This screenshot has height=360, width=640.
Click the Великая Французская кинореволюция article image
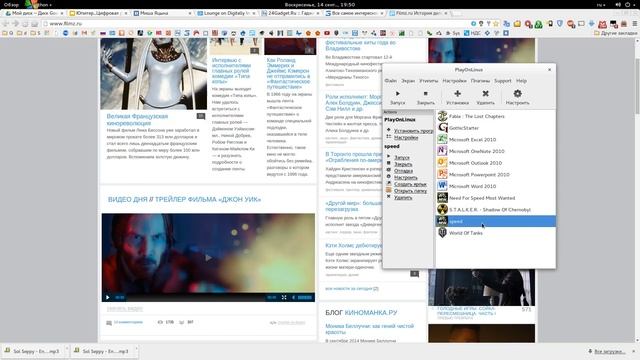coord(153,74)
